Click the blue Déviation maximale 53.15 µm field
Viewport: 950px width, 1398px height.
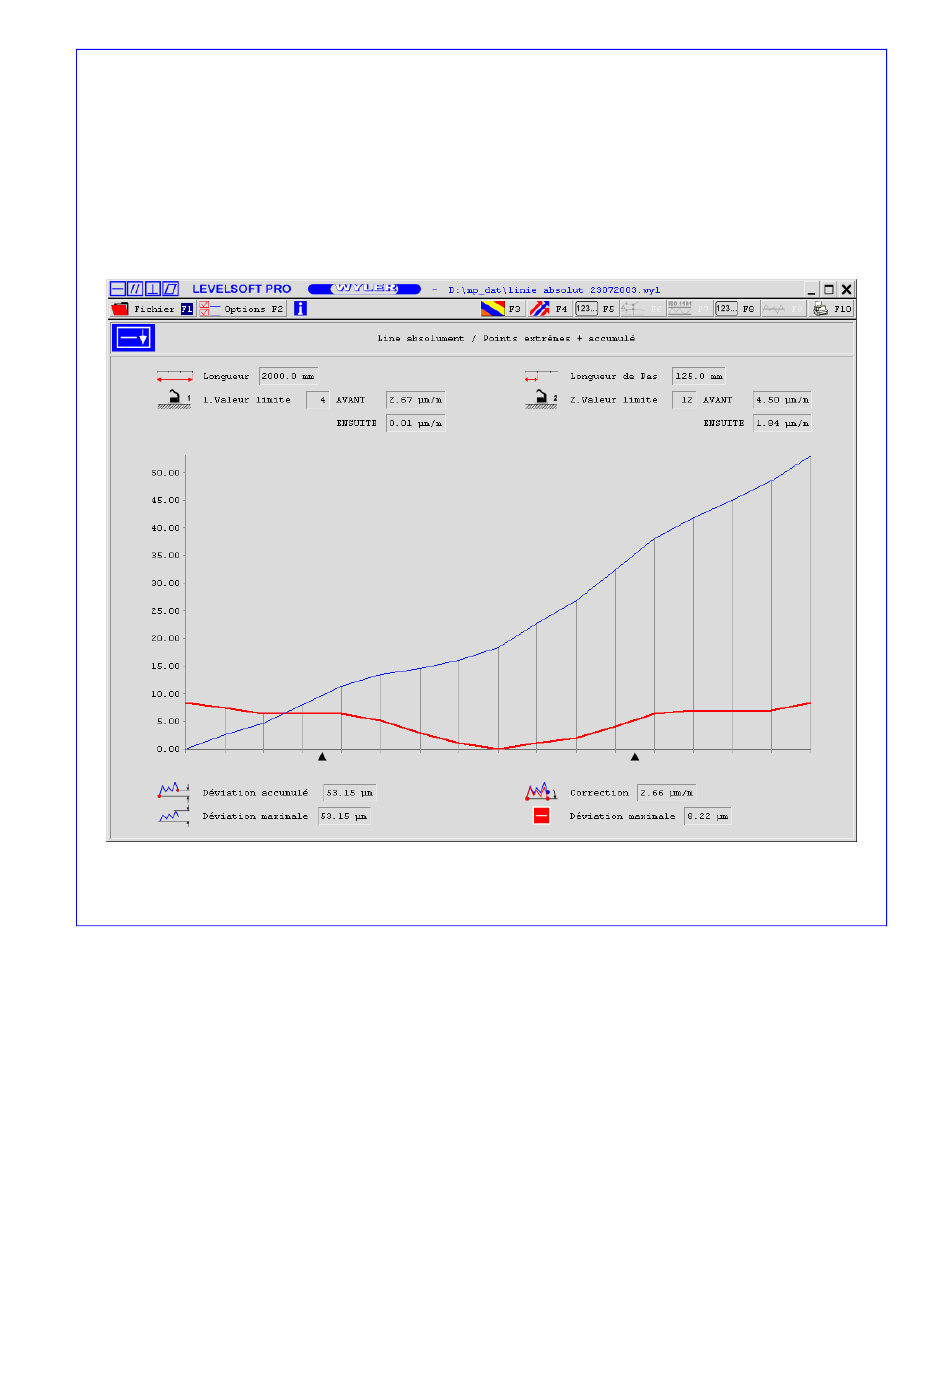344,816
